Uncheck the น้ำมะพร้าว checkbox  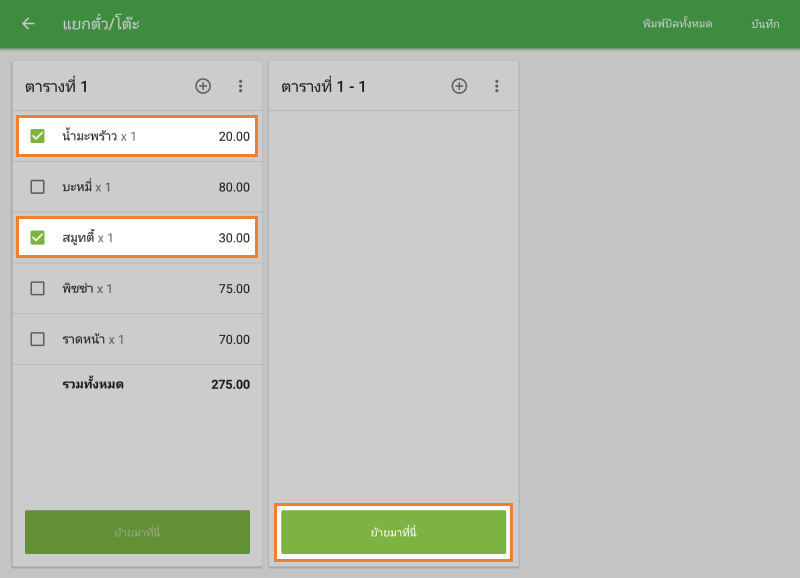coord(38,136)
